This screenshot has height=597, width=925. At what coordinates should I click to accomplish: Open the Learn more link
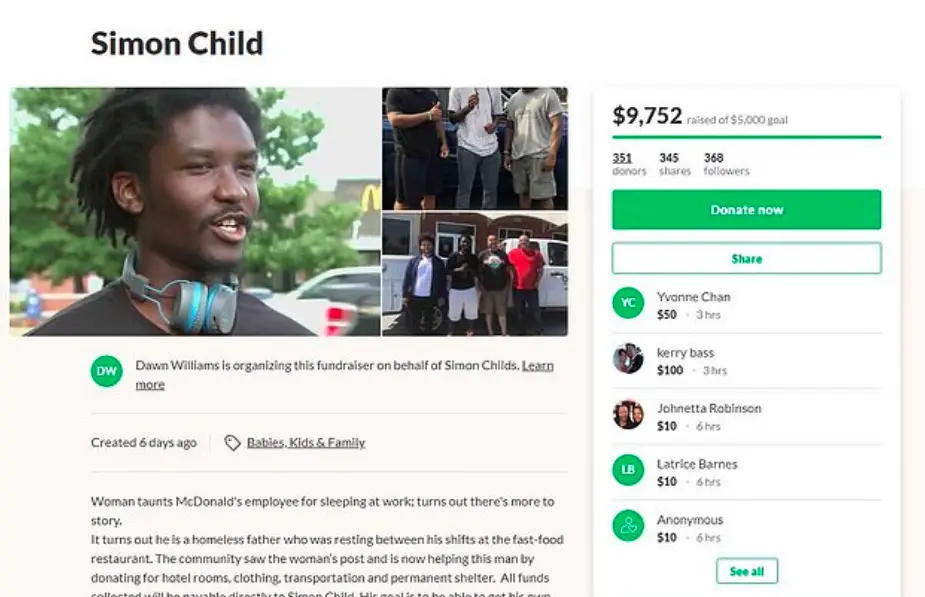click(x=345, y=375)
